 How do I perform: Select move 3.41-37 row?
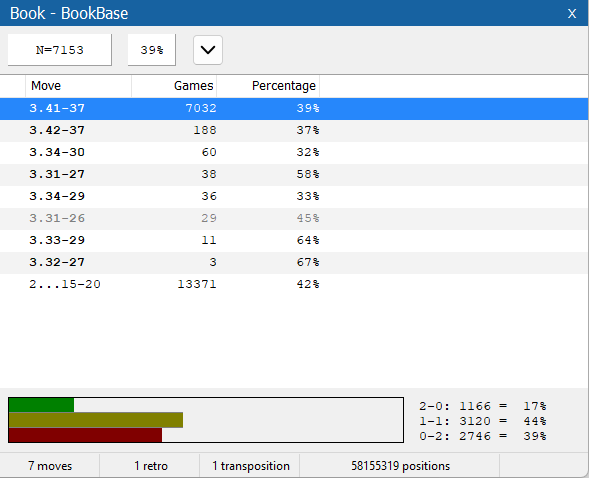[294, 109]
